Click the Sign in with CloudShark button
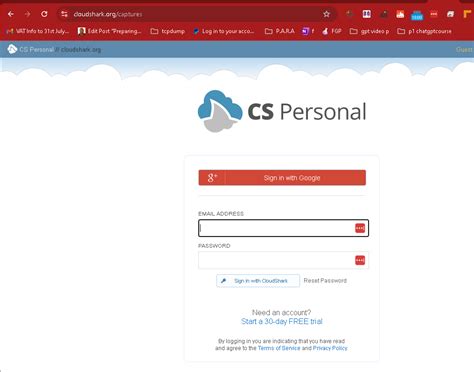Image resolution: width=474 pixels, height=372 pixels. point(258,281)
